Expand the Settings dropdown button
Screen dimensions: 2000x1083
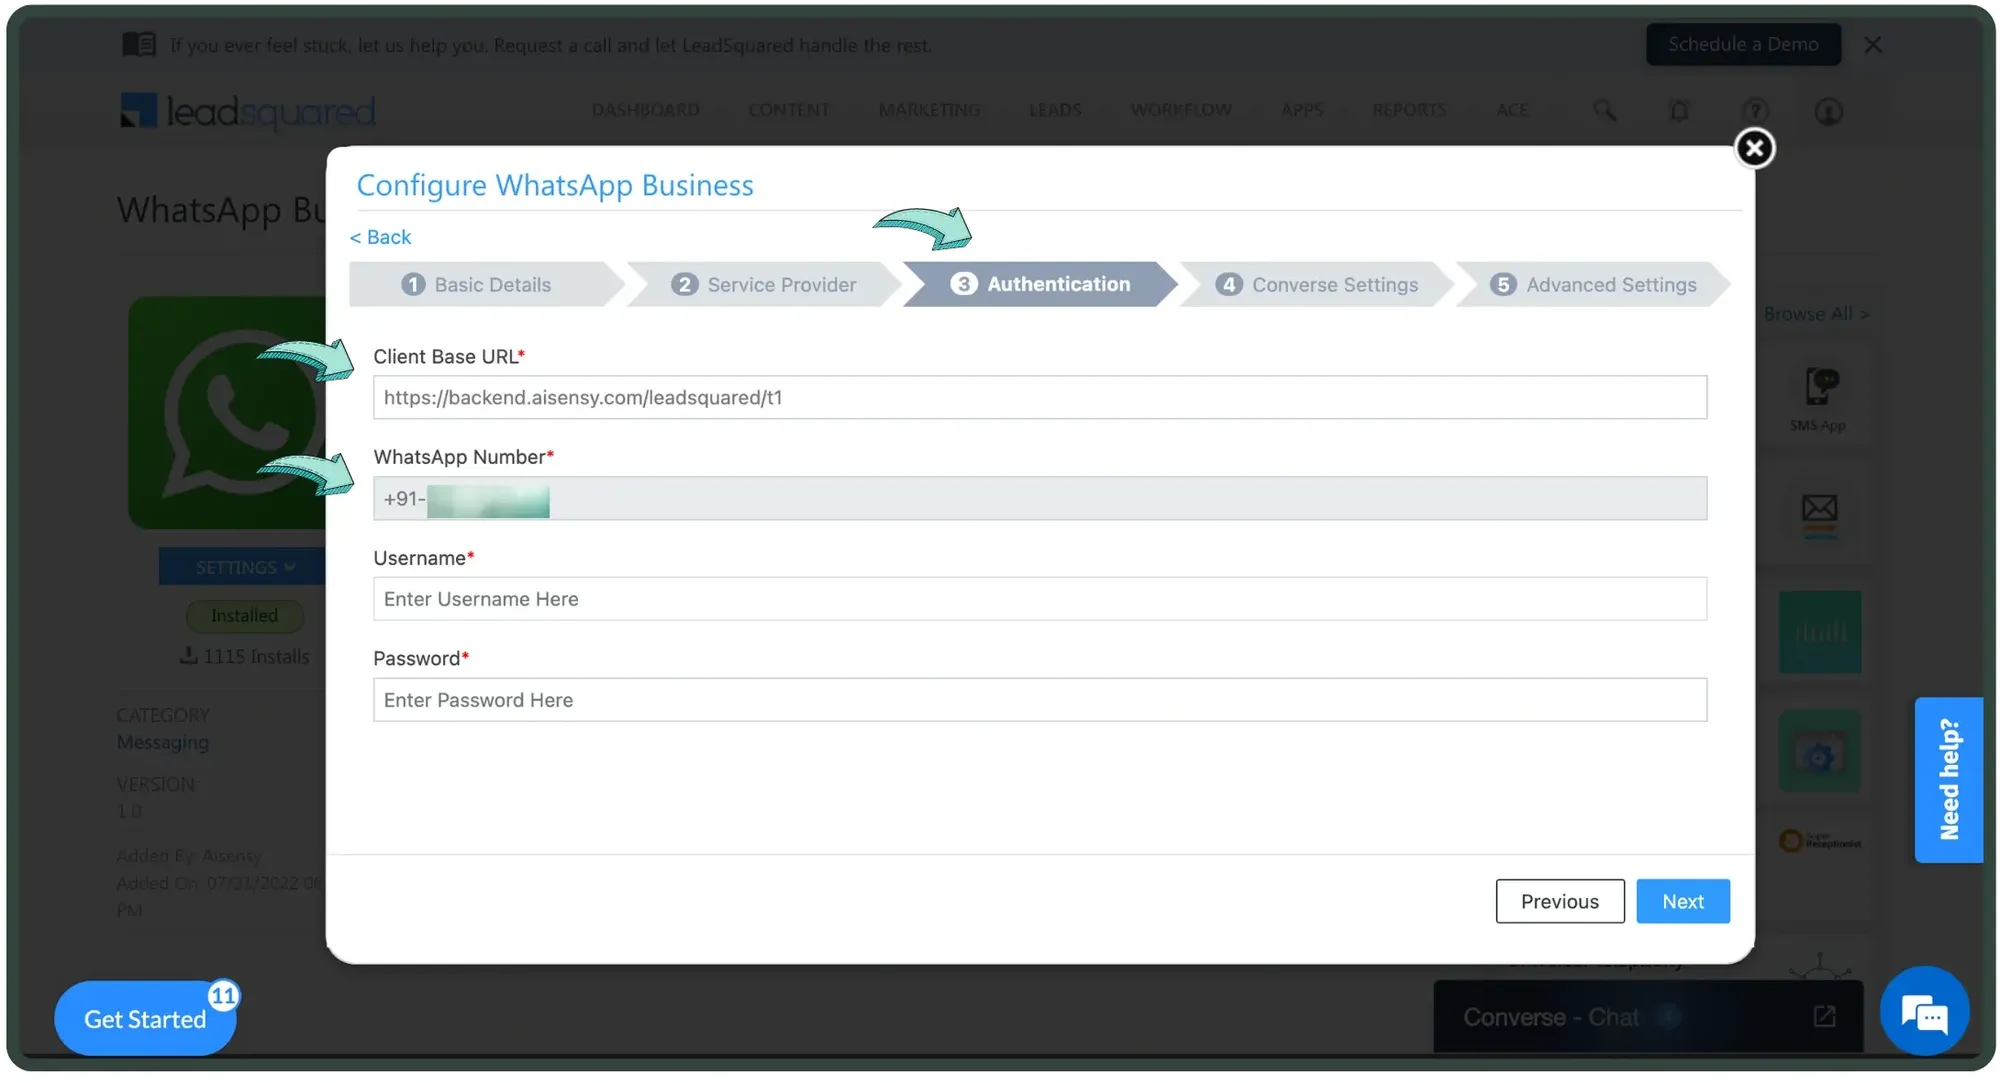coord(243,567)
